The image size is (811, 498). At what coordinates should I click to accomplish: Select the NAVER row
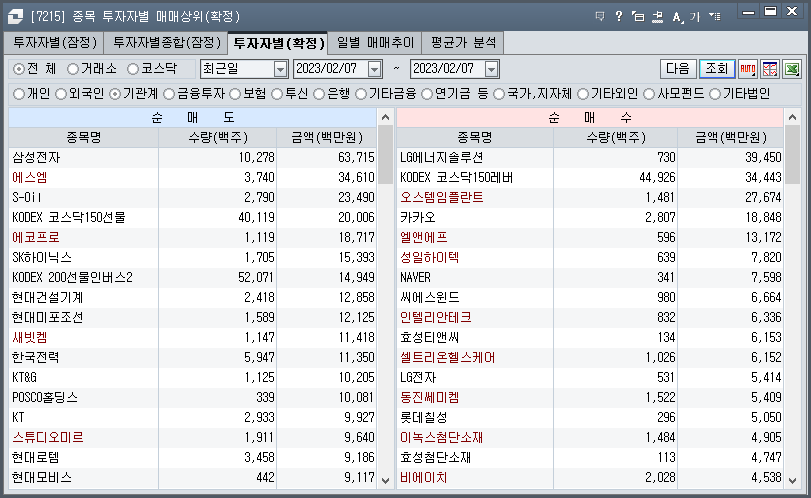590,277
